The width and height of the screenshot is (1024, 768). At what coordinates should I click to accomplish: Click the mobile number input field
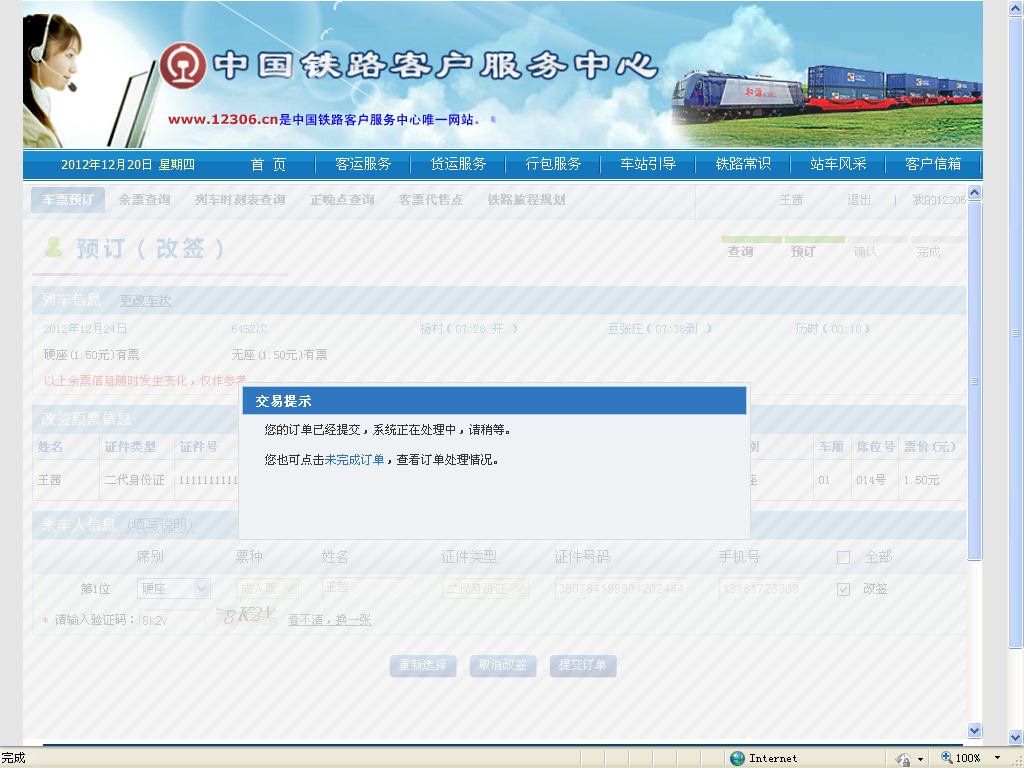tap(762, 588)
